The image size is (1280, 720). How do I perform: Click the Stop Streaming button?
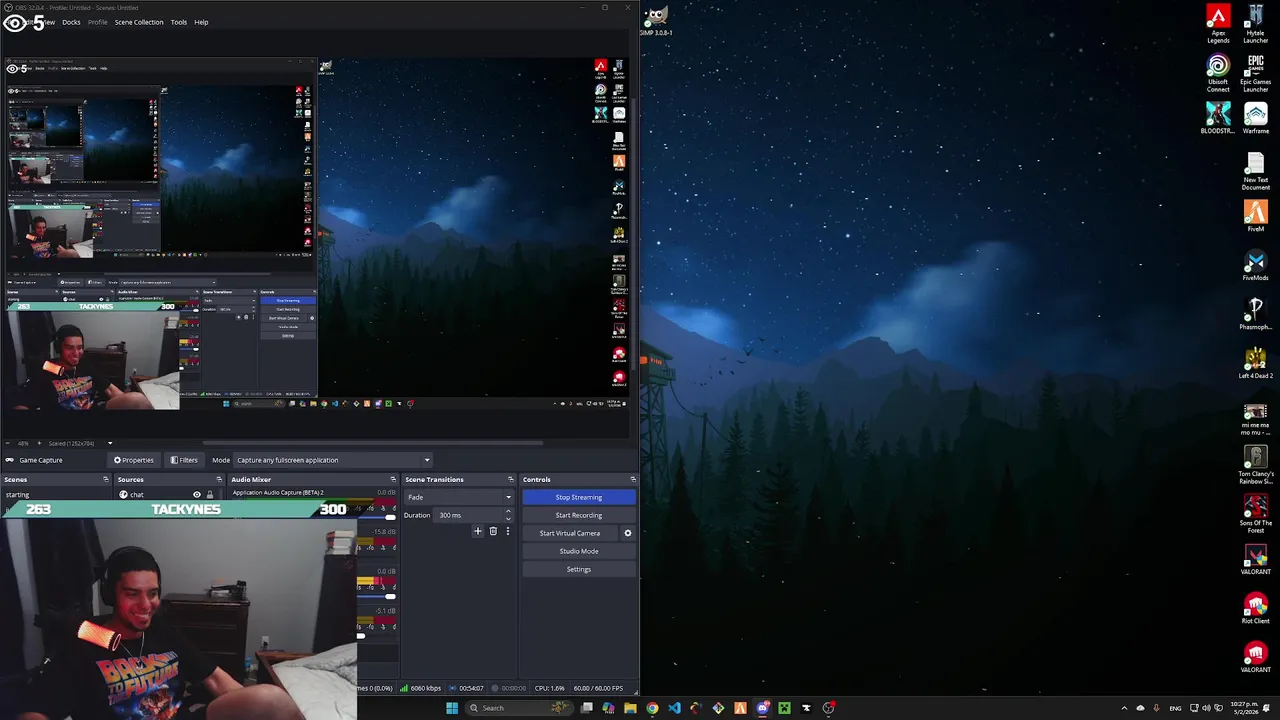tap(579, 497)
